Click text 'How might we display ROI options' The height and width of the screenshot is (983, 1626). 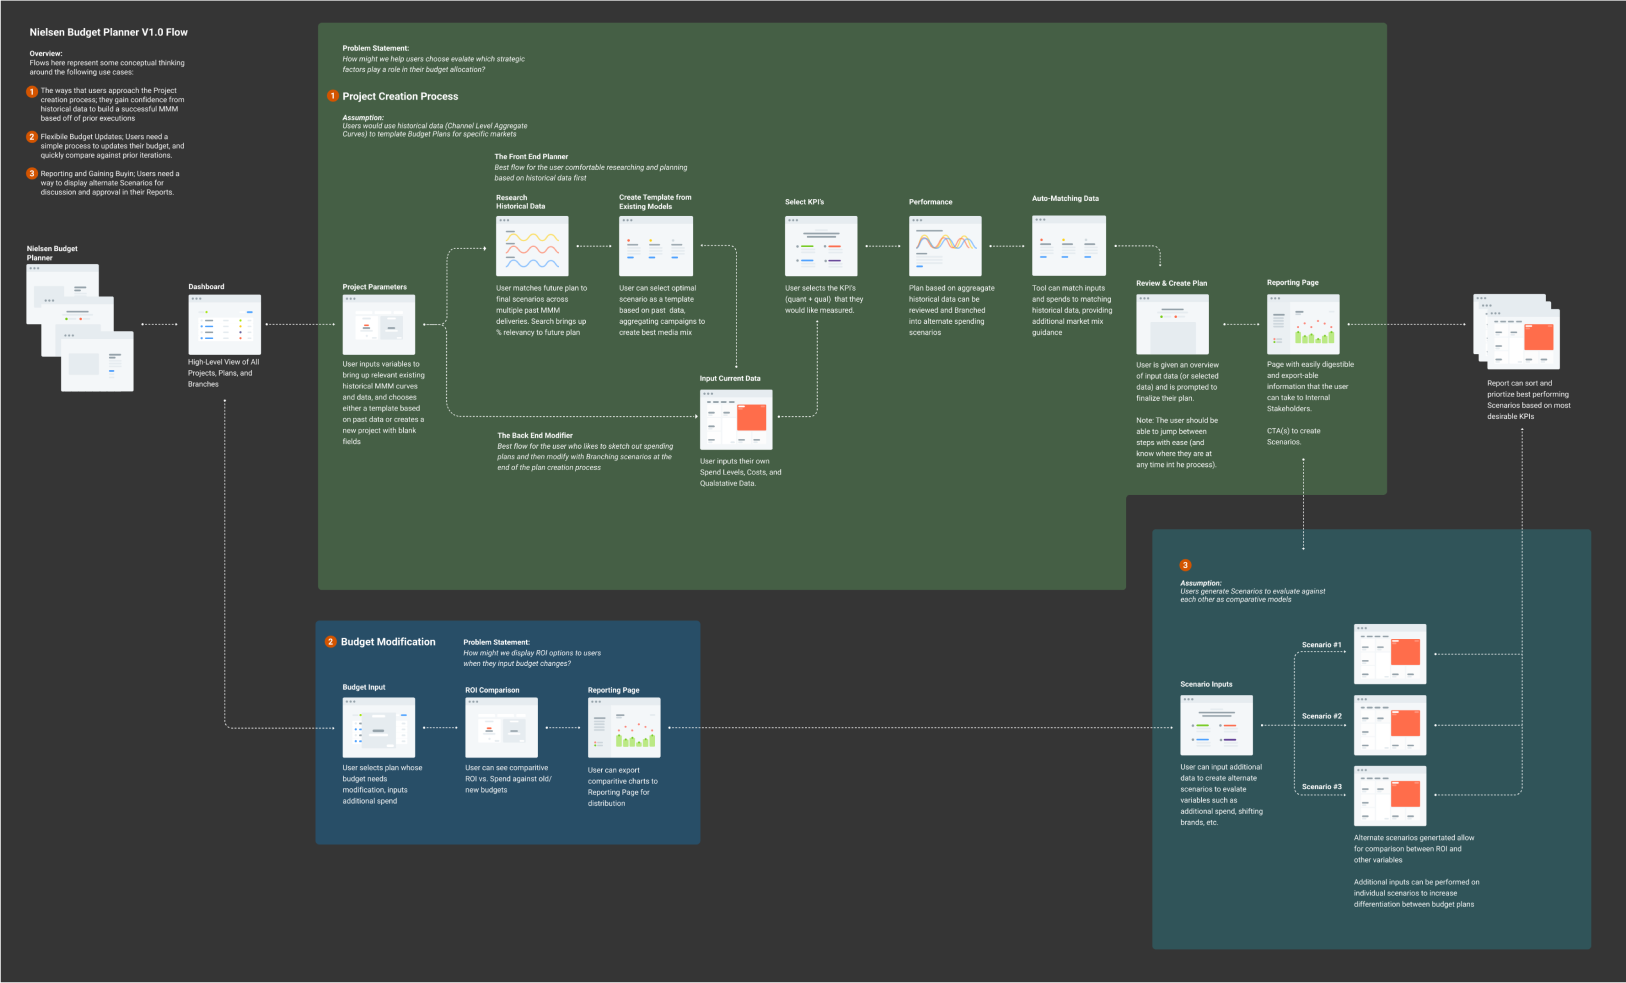pyautogui.click(x=532, y=658)
